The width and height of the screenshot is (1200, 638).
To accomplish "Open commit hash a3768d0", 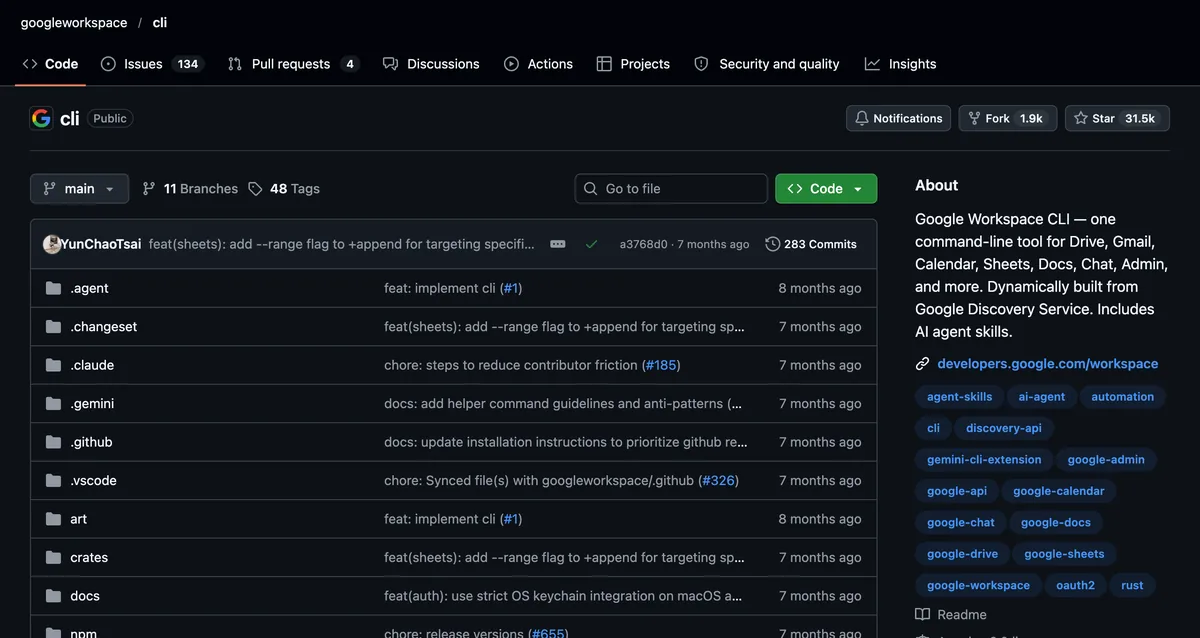I will (643, 244).
